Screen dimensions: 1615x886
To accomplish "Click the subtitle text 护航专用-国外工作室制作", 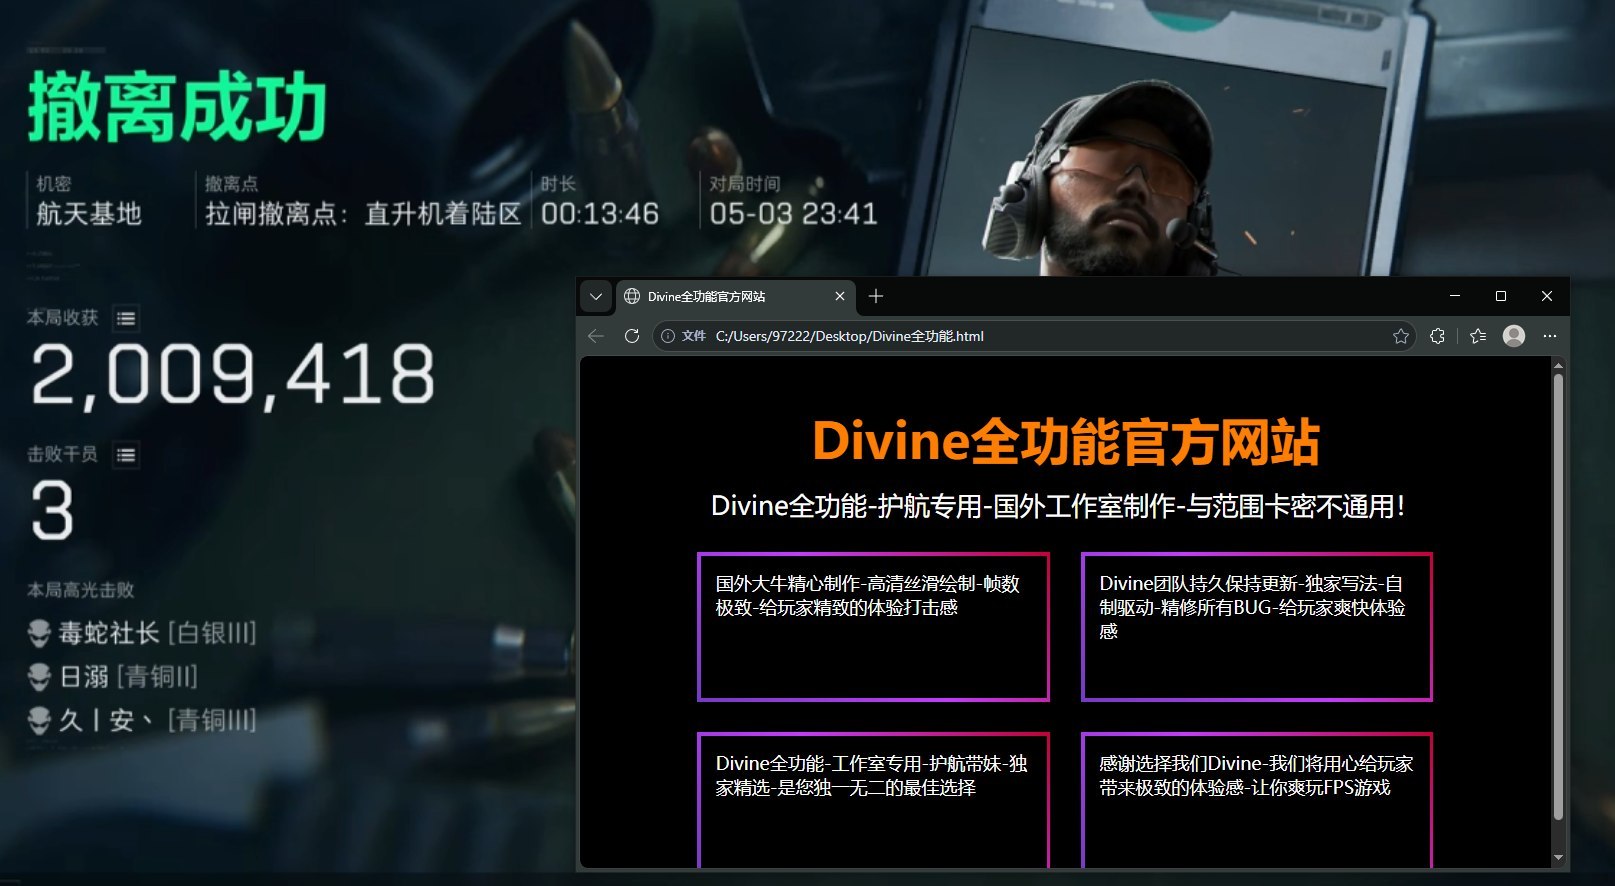I will (x=1027, y=506).
